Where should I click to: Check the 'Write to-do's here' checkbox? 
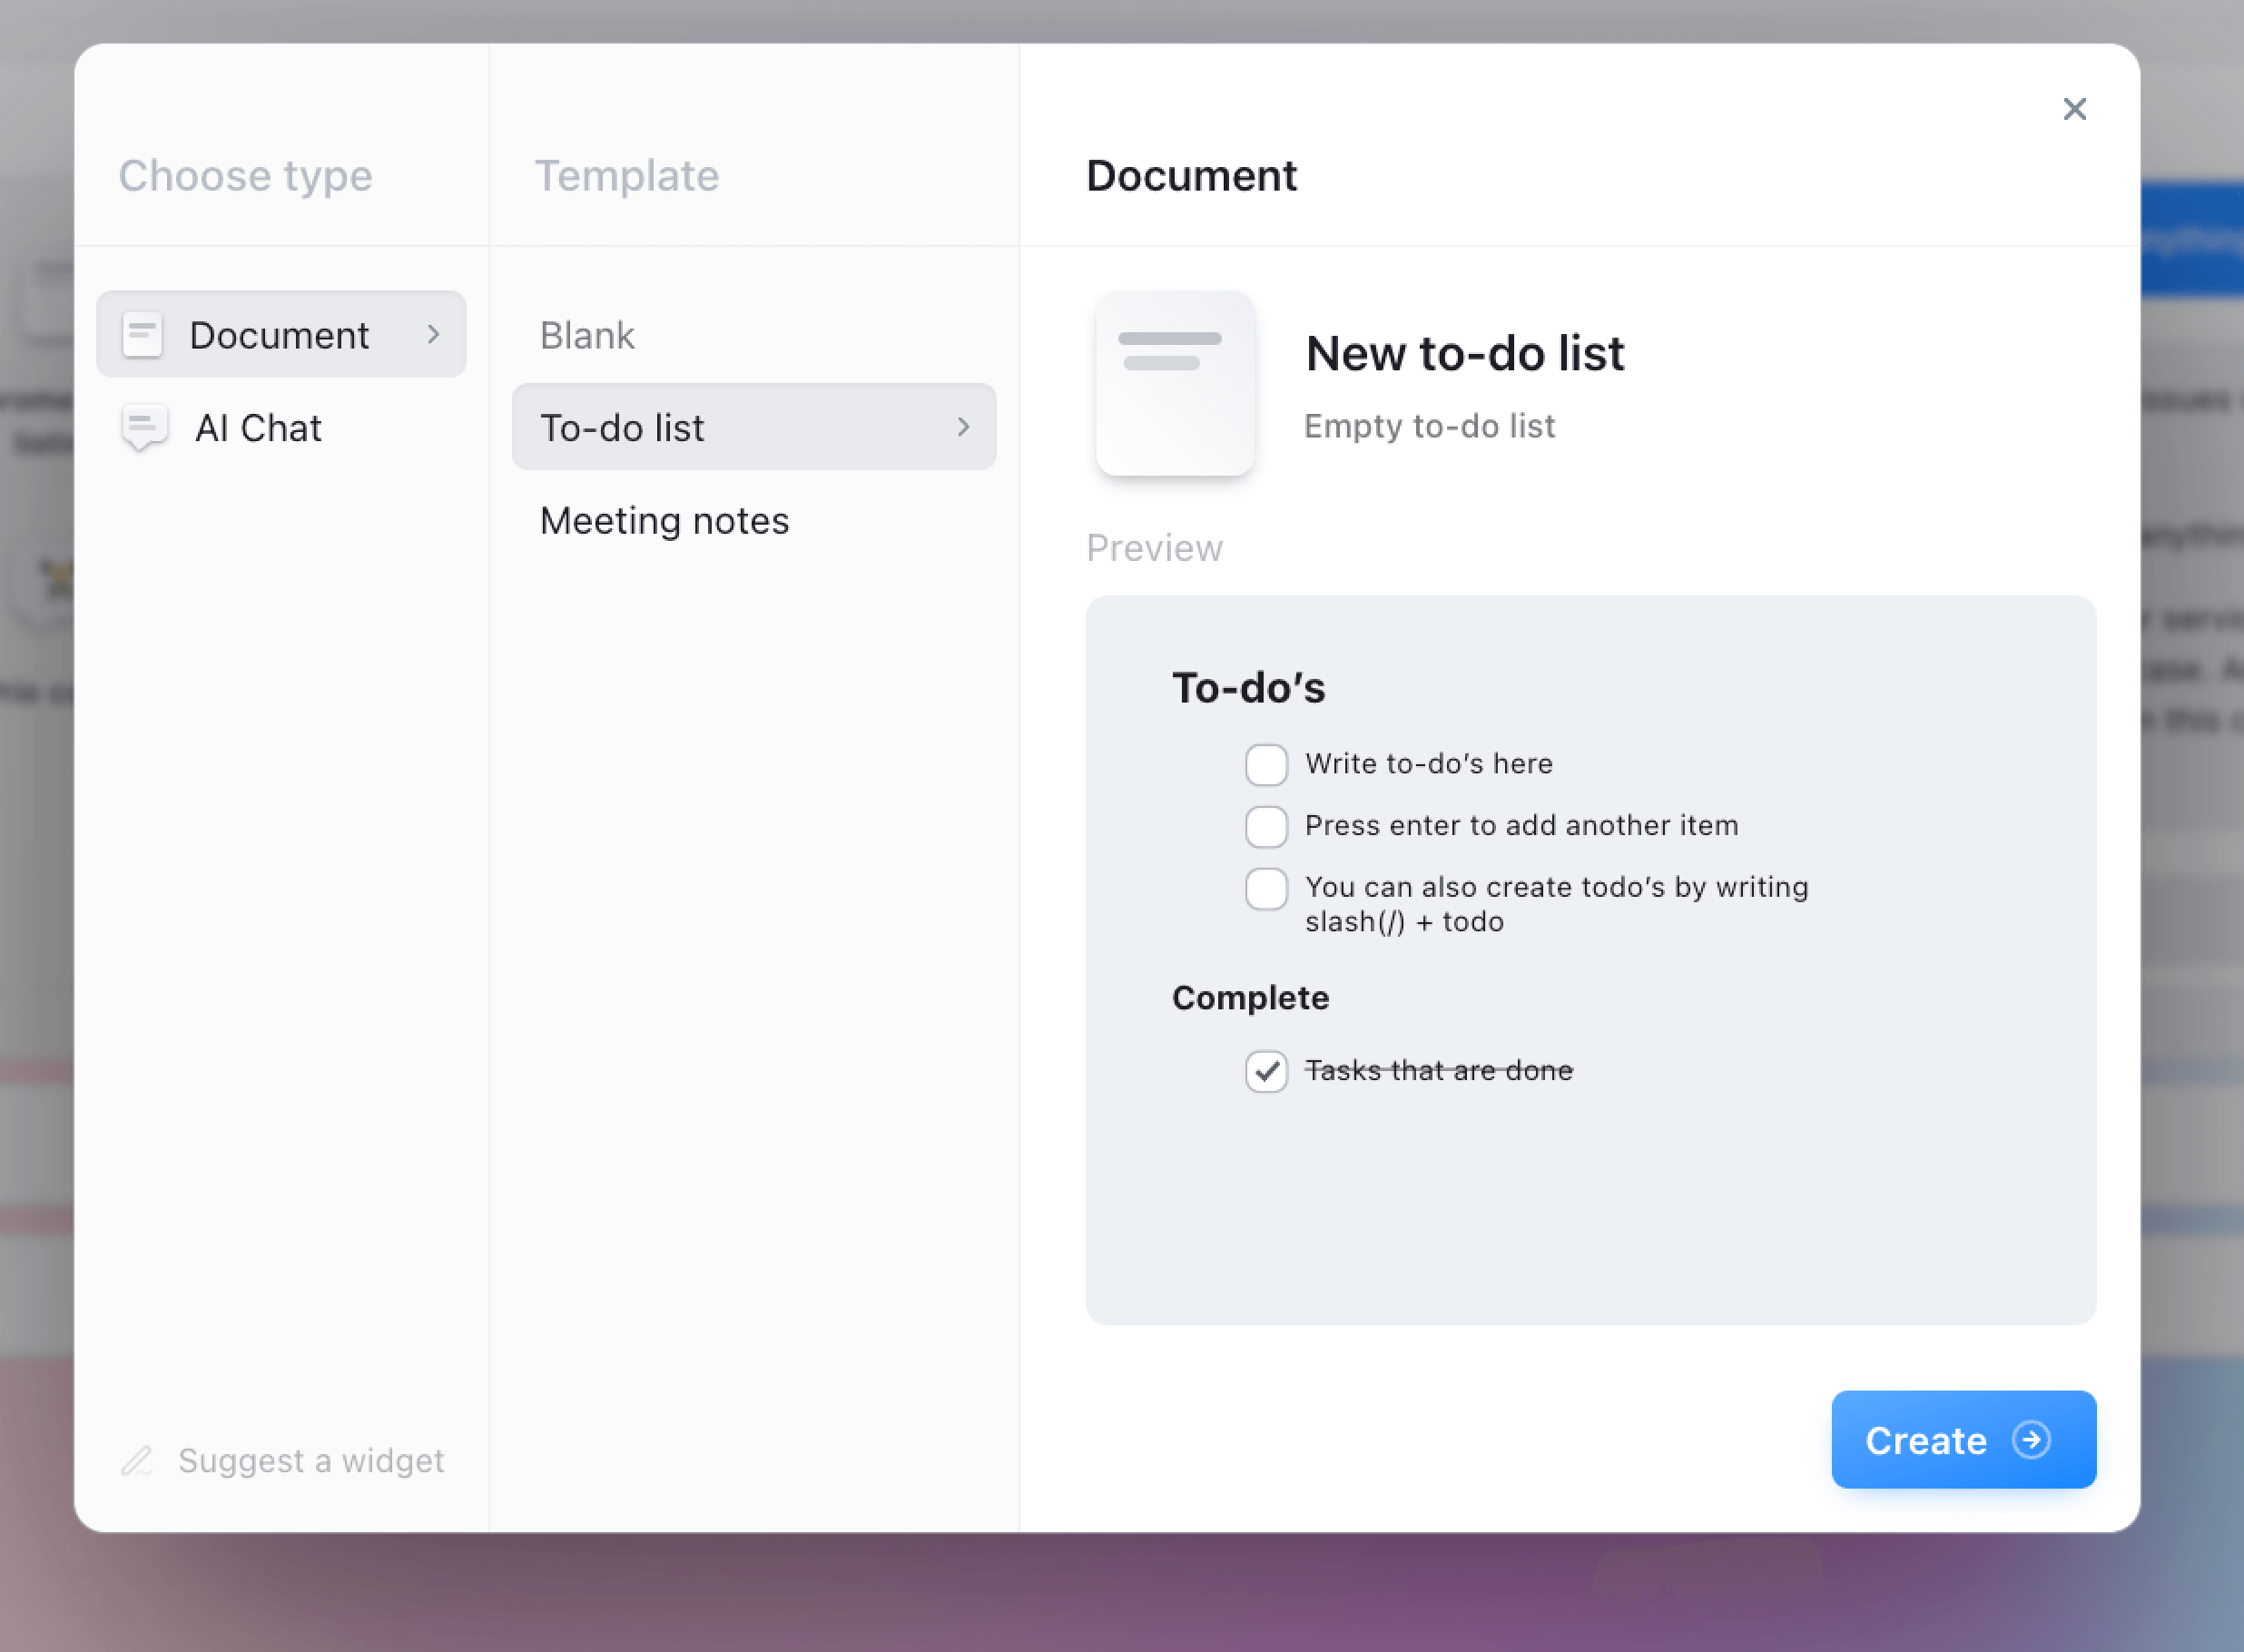[1266, 765]
